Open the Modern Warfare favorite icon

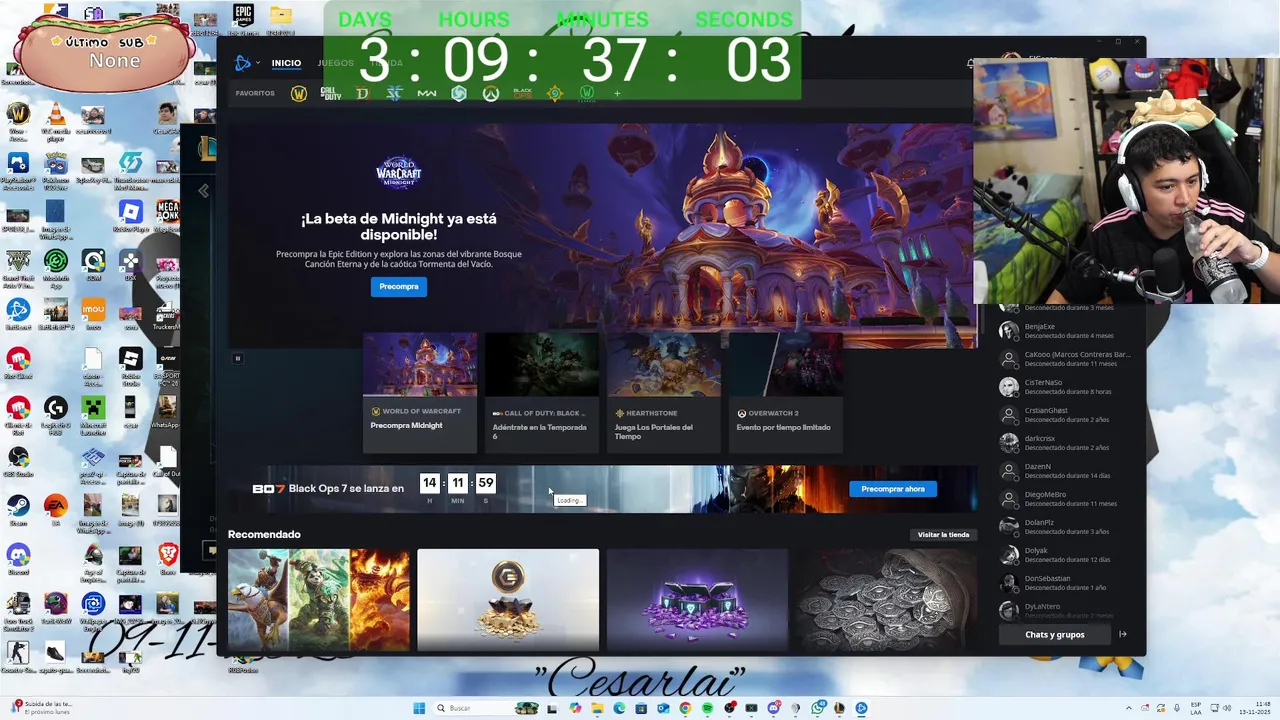click(x=427, y=93)
